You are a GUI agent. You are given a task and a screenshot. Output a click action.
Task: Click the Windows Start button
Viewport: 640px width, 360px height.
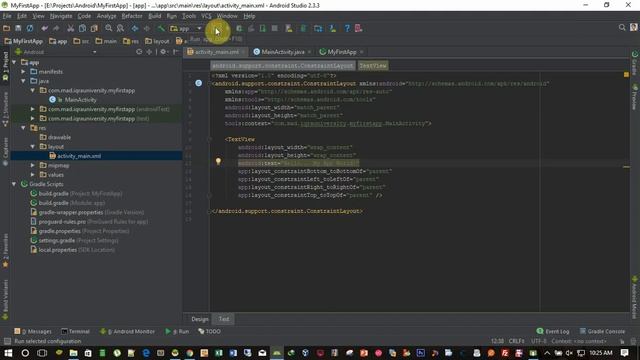(x=8, y=353)
